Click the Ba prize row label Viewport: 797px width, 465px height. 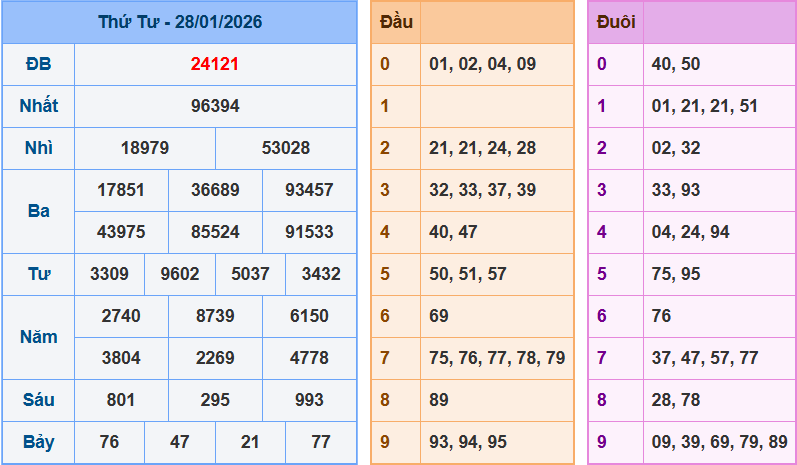38,211
